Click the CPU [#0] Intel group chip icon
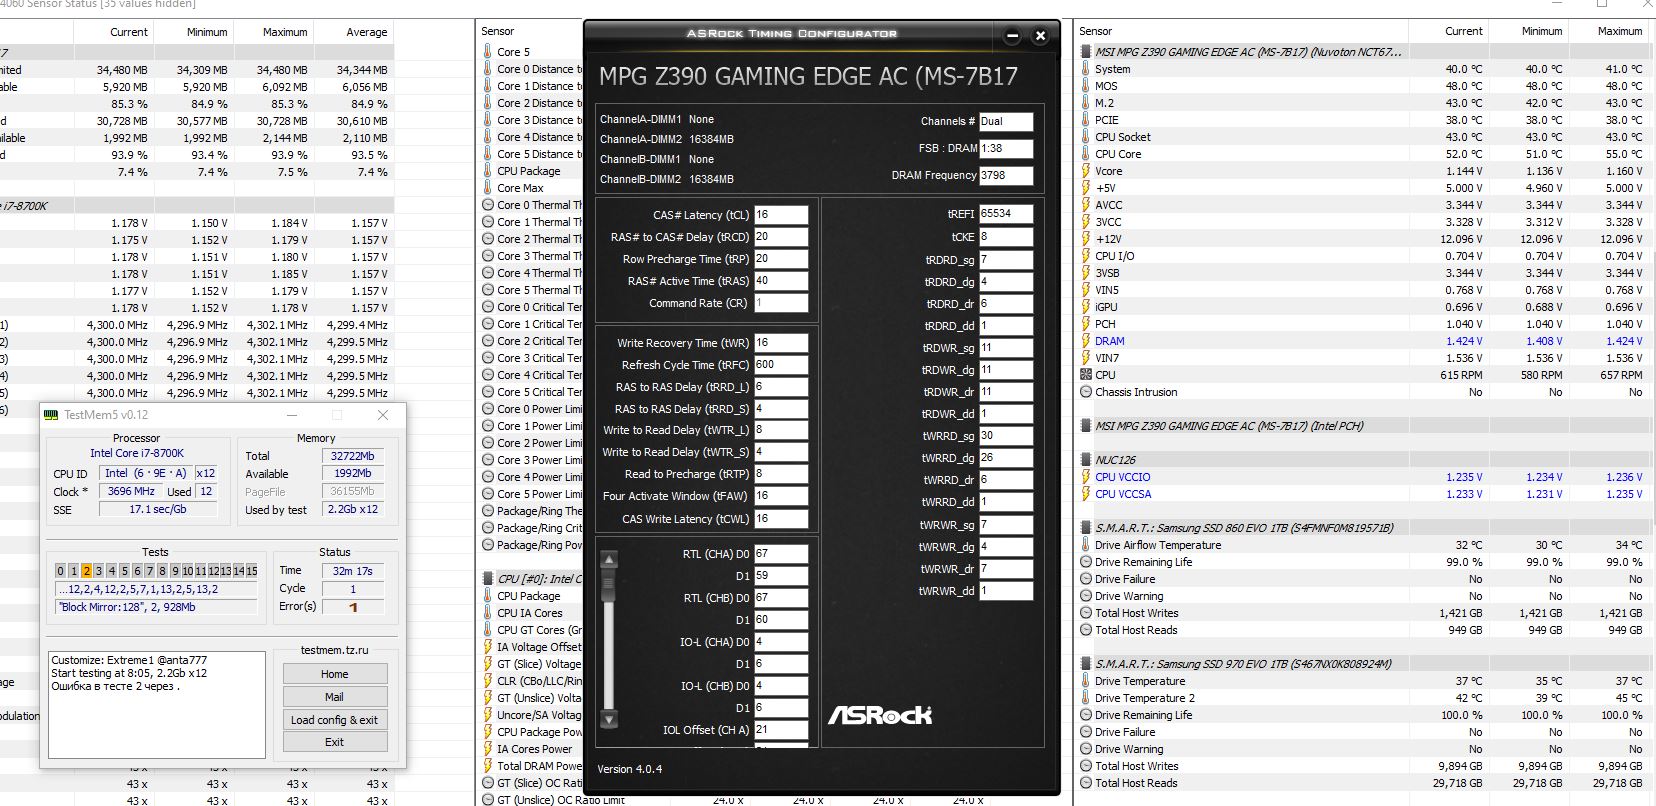The width and height of the screenshot is (1656, 806). (x=488, y=578)
